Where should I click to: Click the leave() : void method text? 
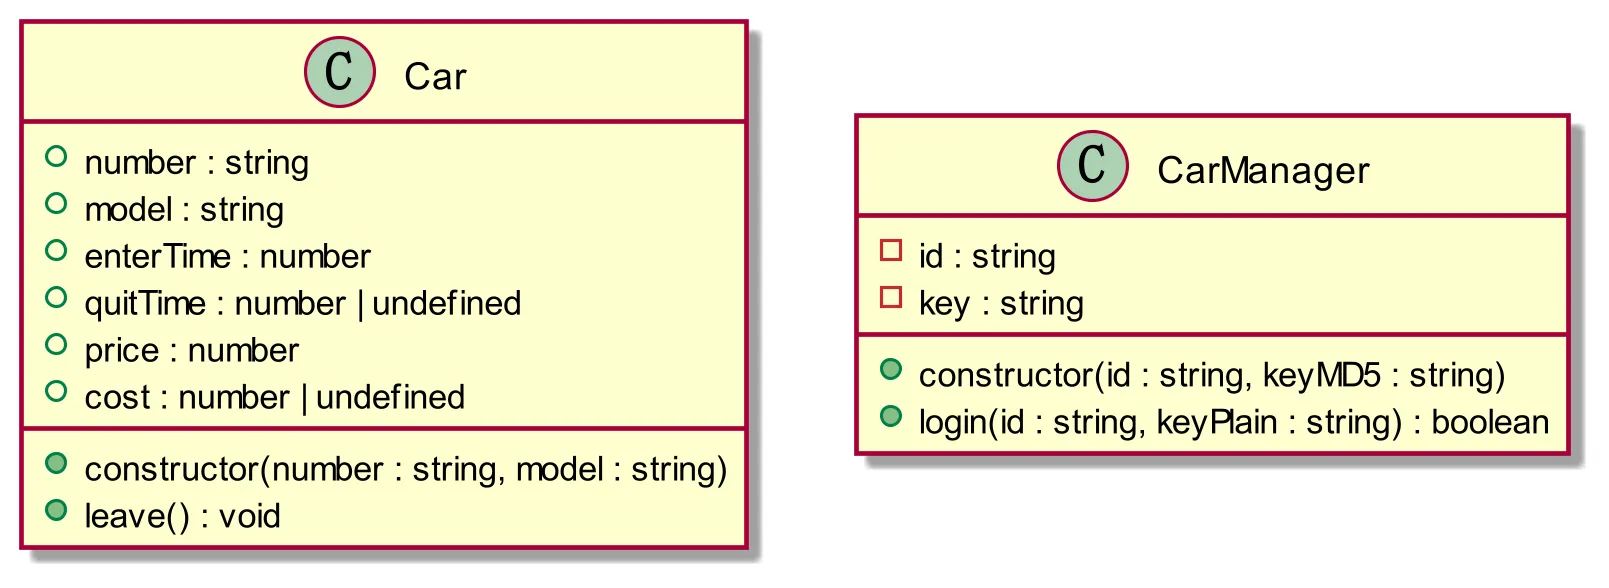point(182,516)
